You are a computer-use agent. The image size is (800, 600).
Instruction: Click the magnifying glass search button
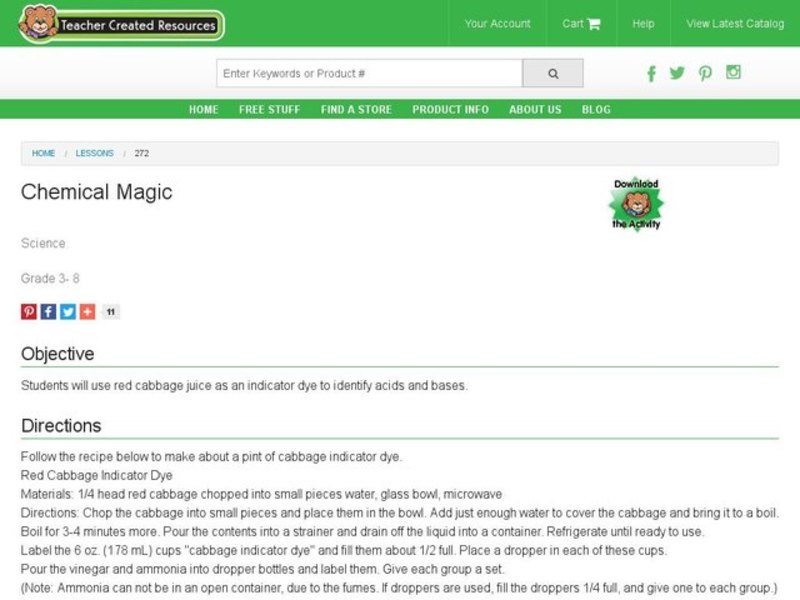pyautogui.click(x=552, y=72)
